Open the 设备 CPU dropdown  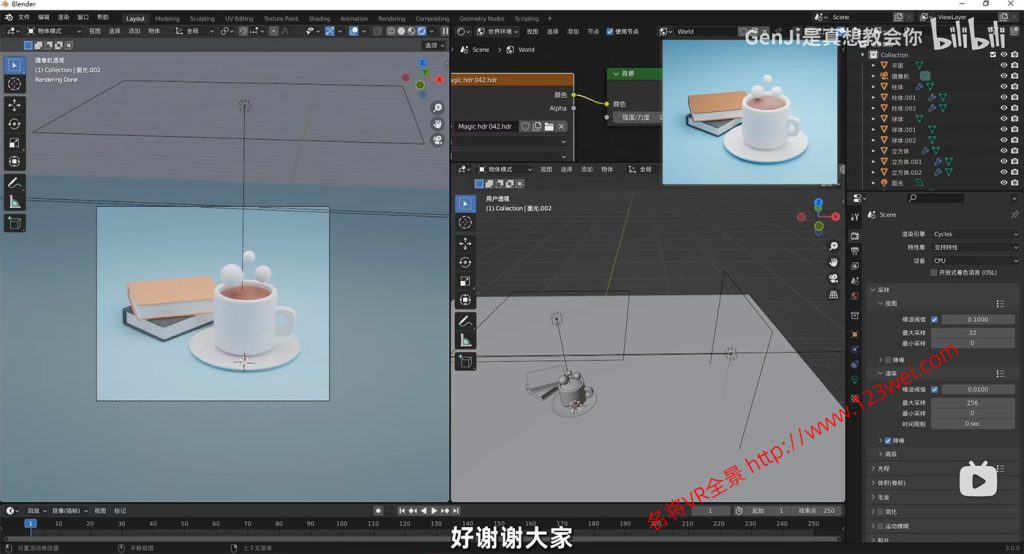click(974, 260)
